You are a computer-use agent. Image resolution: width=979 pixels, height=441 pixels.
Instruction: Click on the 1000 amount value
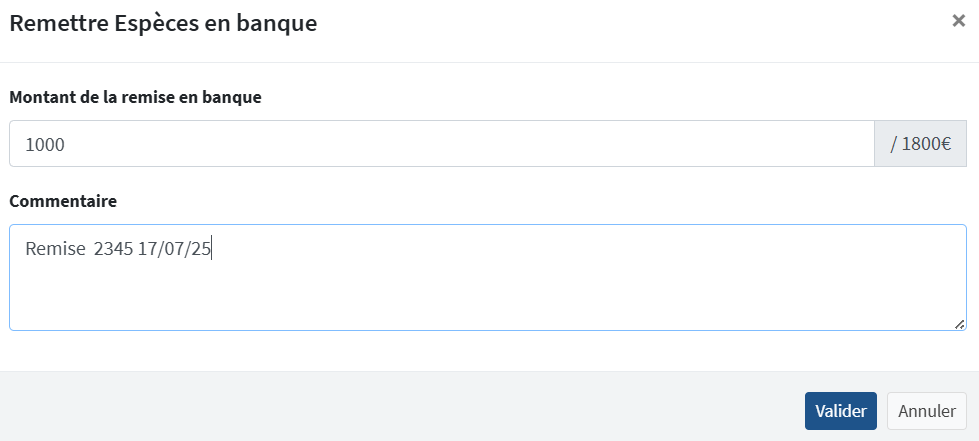[45, 144]
